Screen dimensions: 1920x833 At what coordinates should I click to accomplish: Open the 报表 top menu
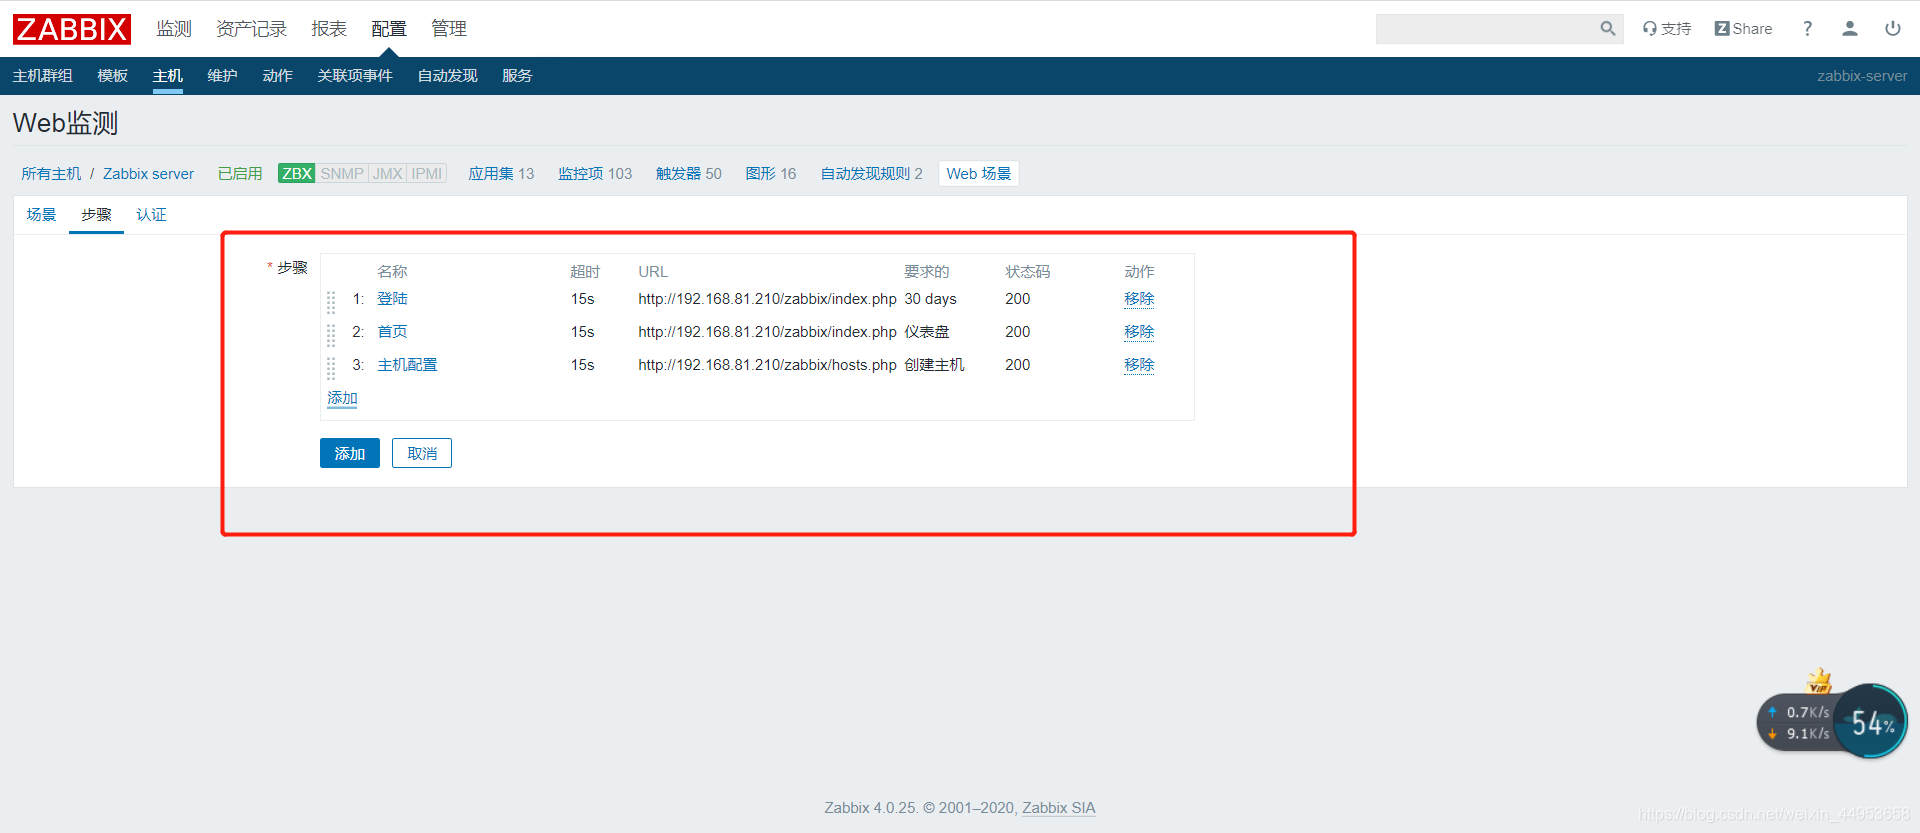click(x=329, y=29)
